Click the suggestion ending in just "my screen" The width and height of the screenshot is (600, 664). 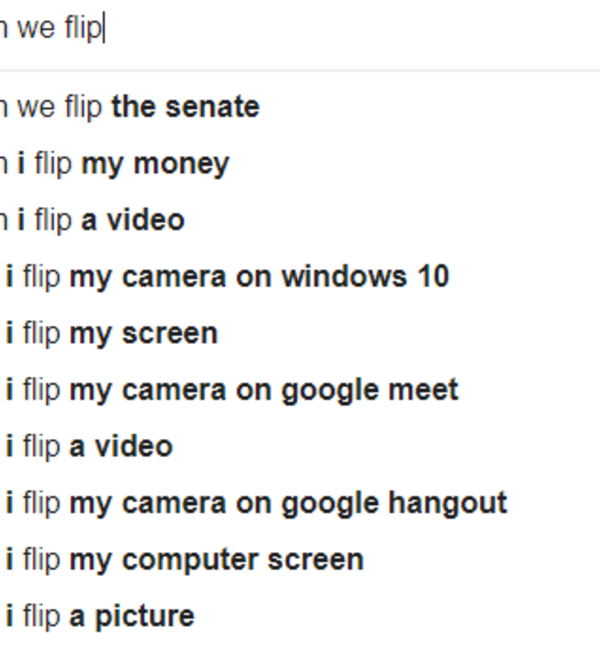pyautogui.click(x=112, y=333)
